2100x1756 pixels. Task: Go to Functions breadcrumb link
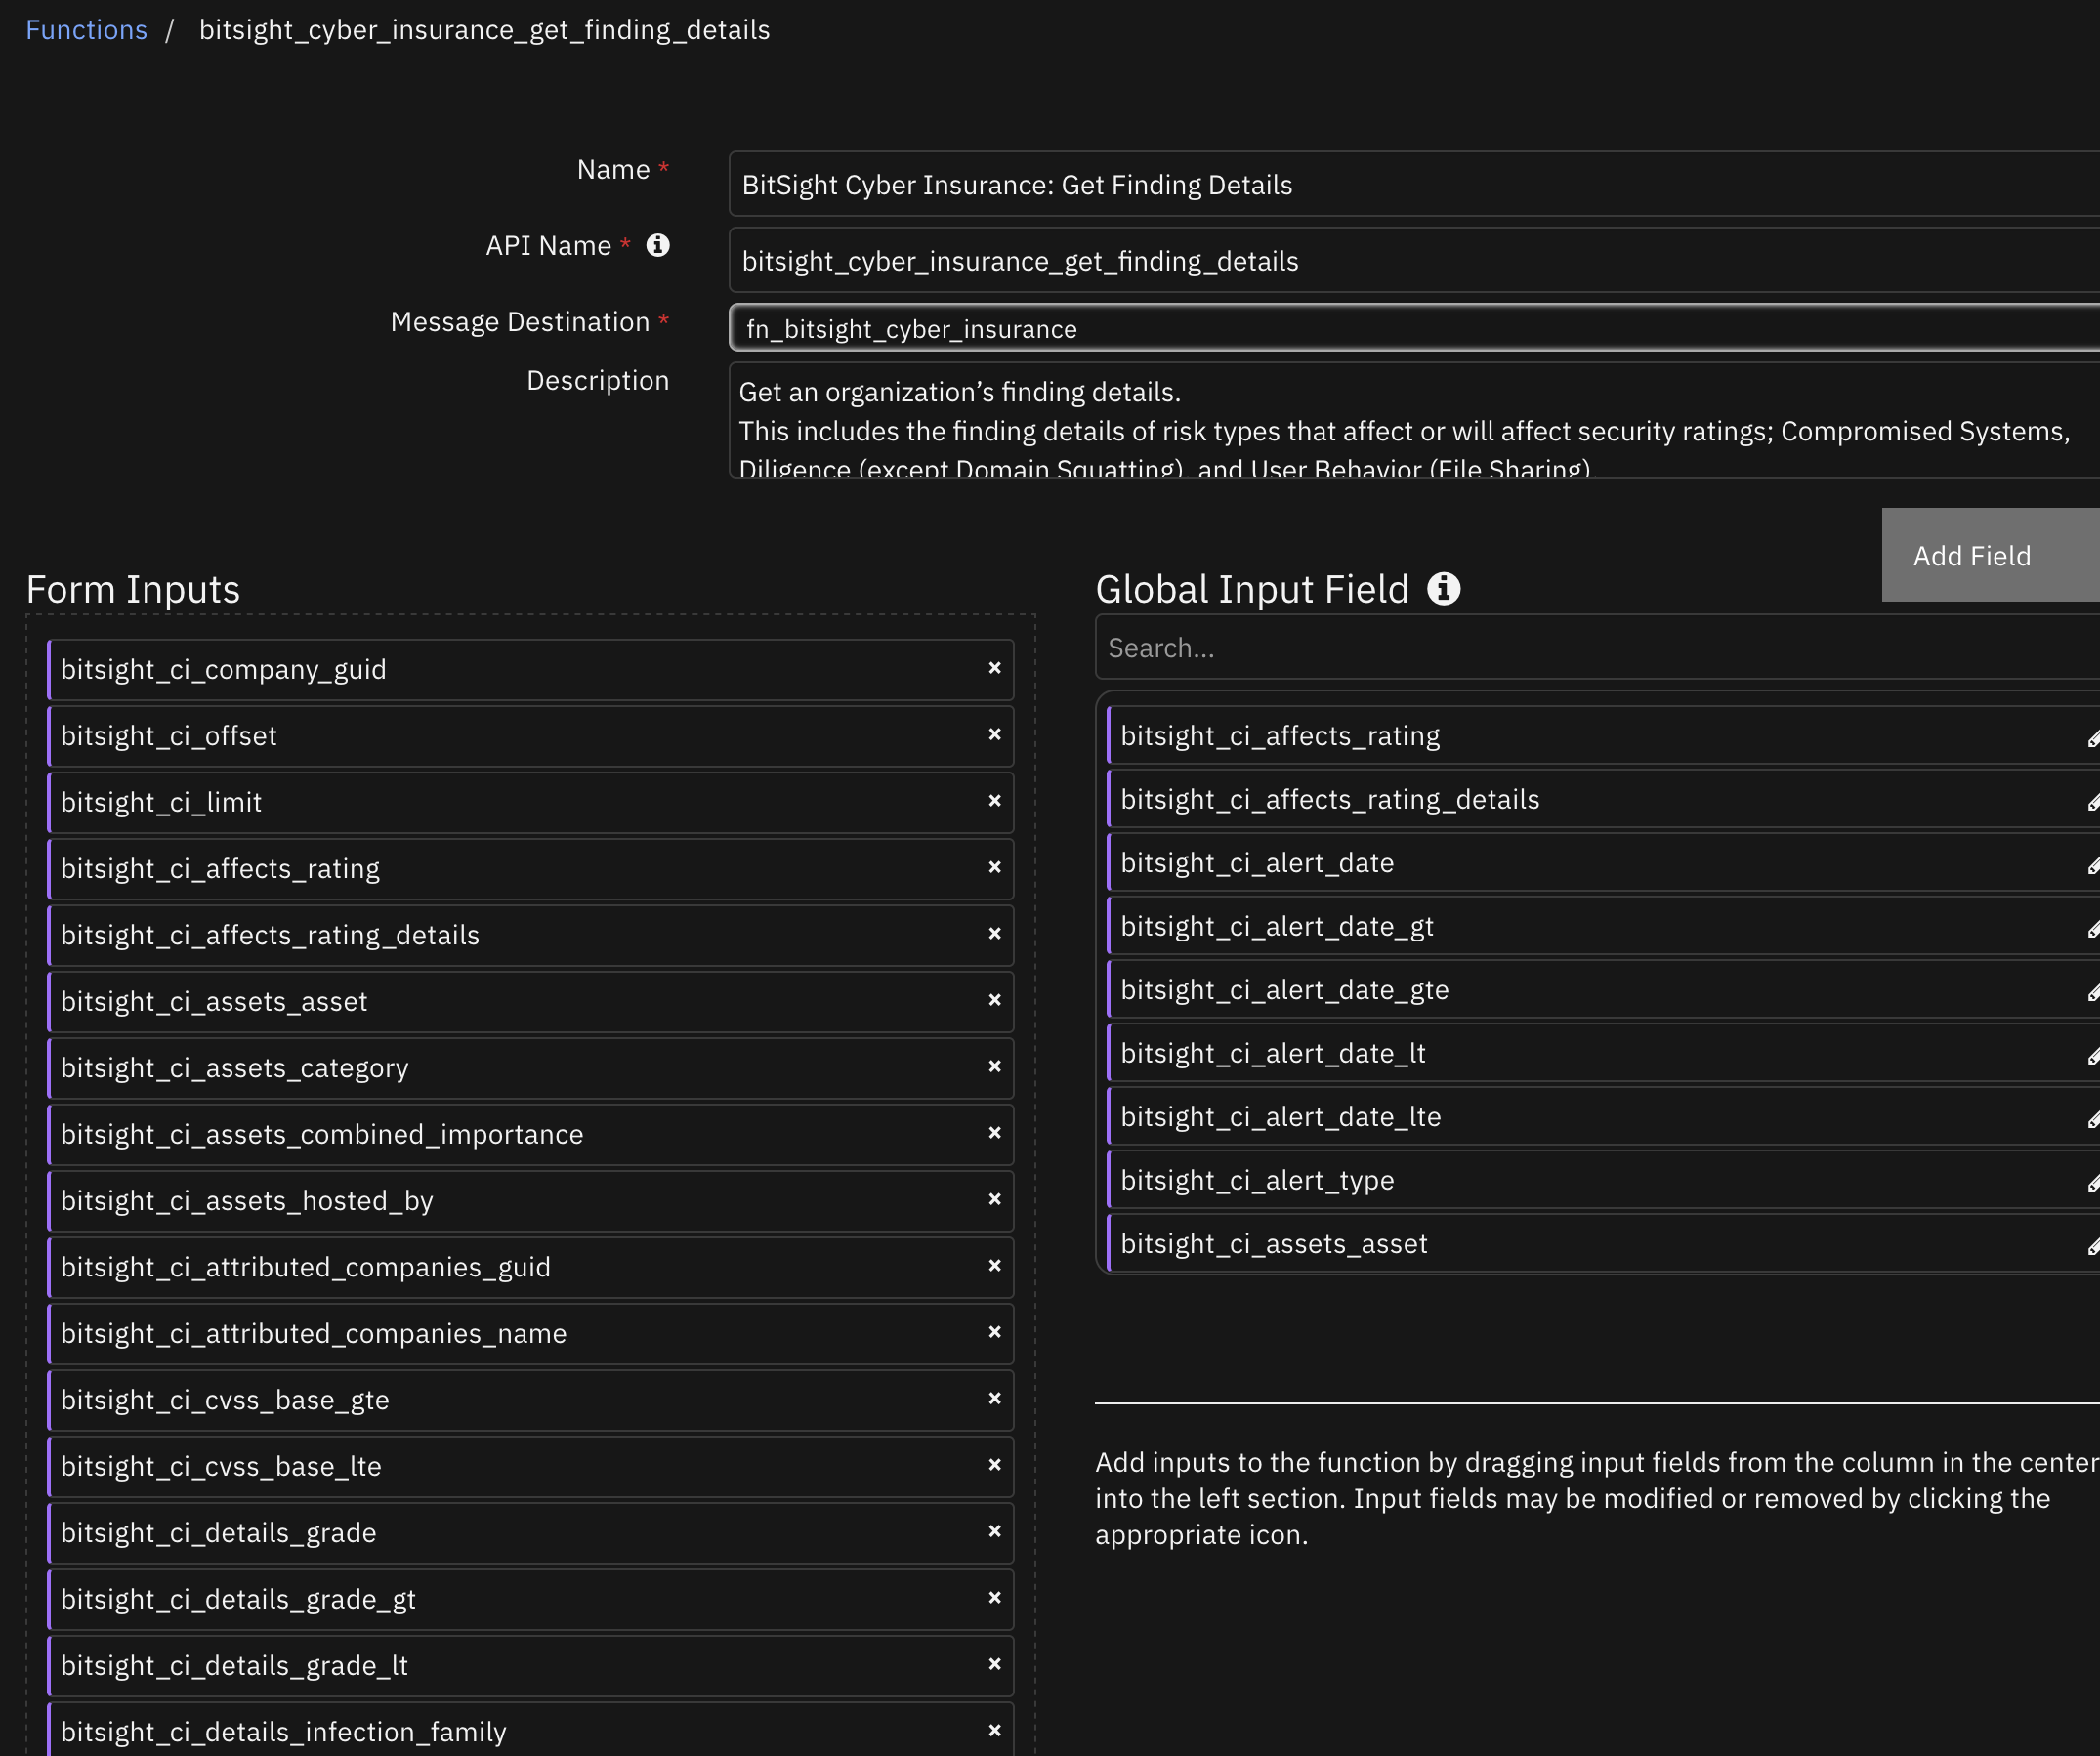86,30
